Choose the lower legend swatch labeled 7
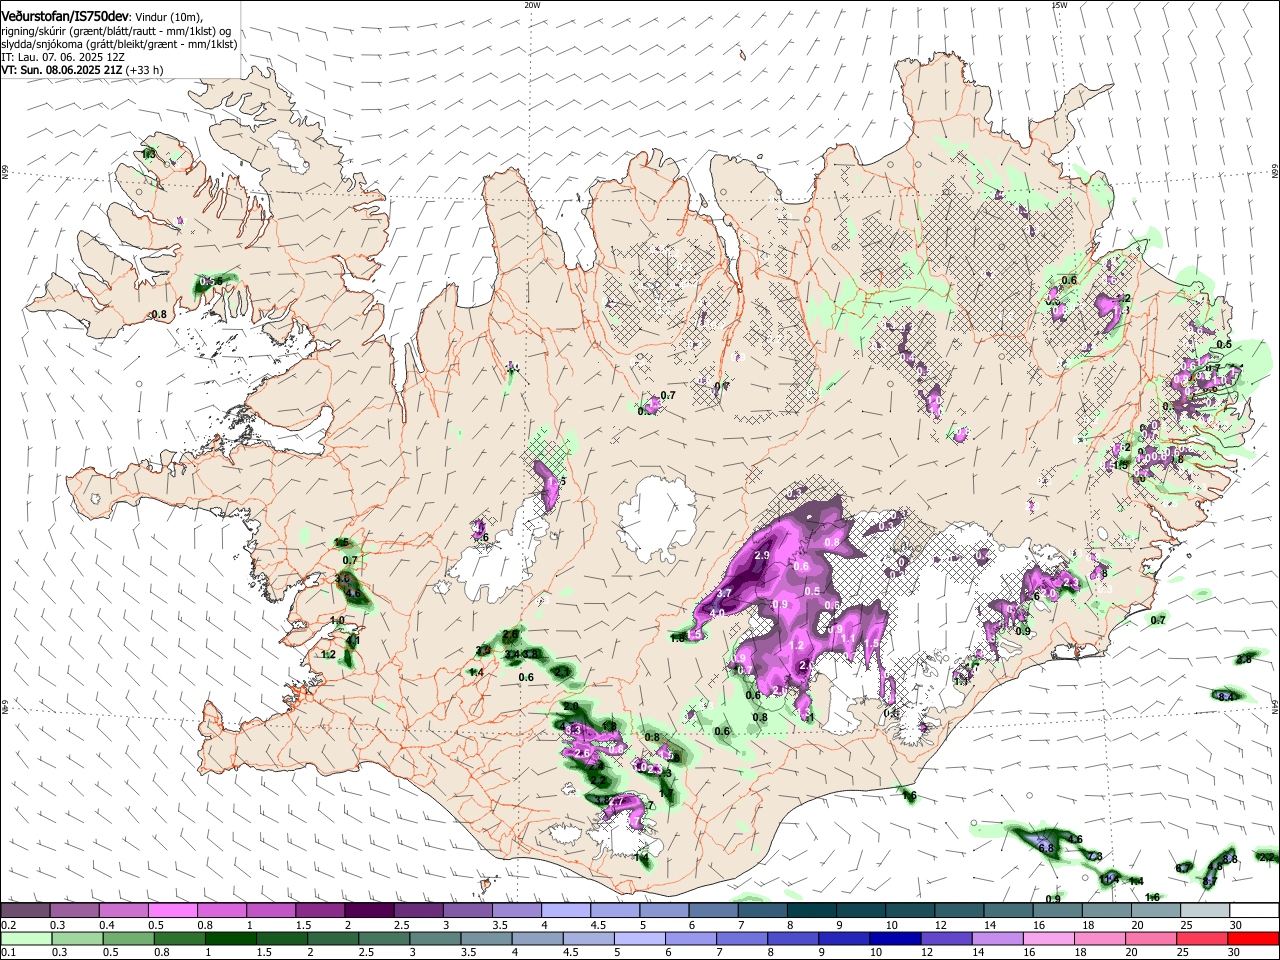The image size is (1280, 960). (x=741, y=938)
